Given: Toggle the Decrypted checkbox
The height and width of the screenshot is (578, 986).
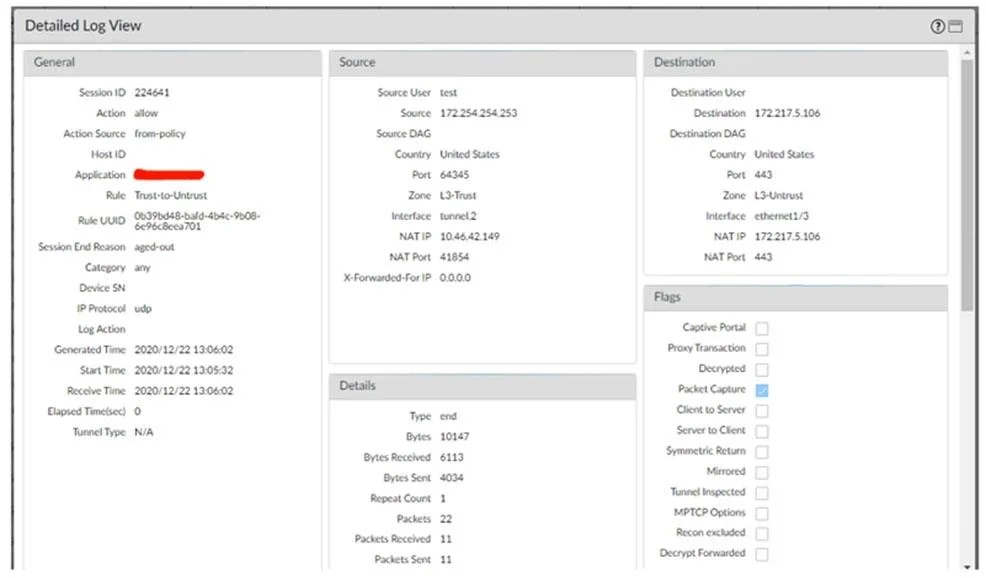Looking at the screenshot, I should click(x=762, y=369).
